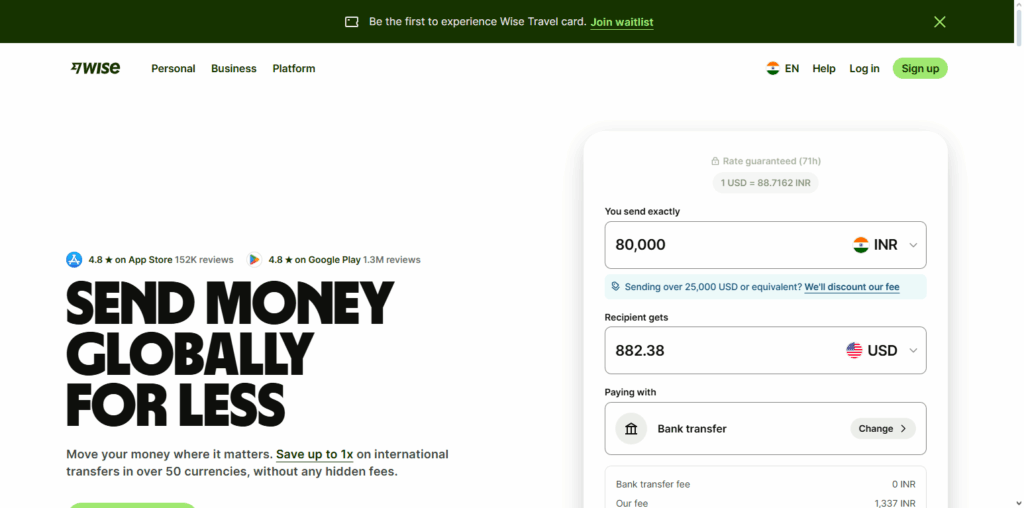The image size is (1024, 508).
Task: Open the INR send currency dropdown
Action: tap(887, 245)
